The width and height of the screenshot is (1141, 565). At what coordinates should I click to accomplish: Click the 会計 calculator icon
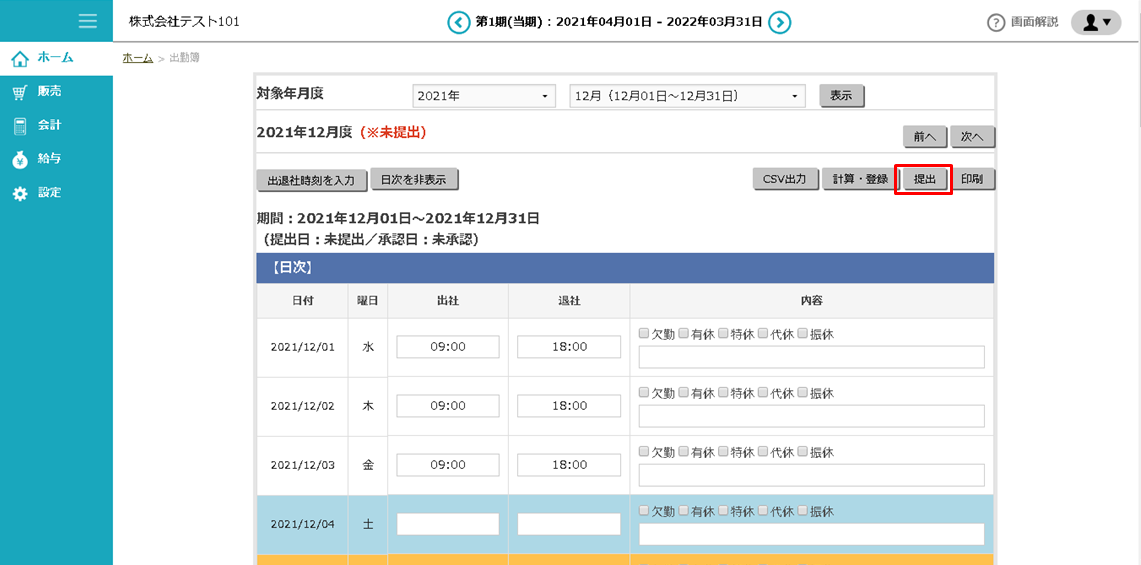click(x=20, y=126)
